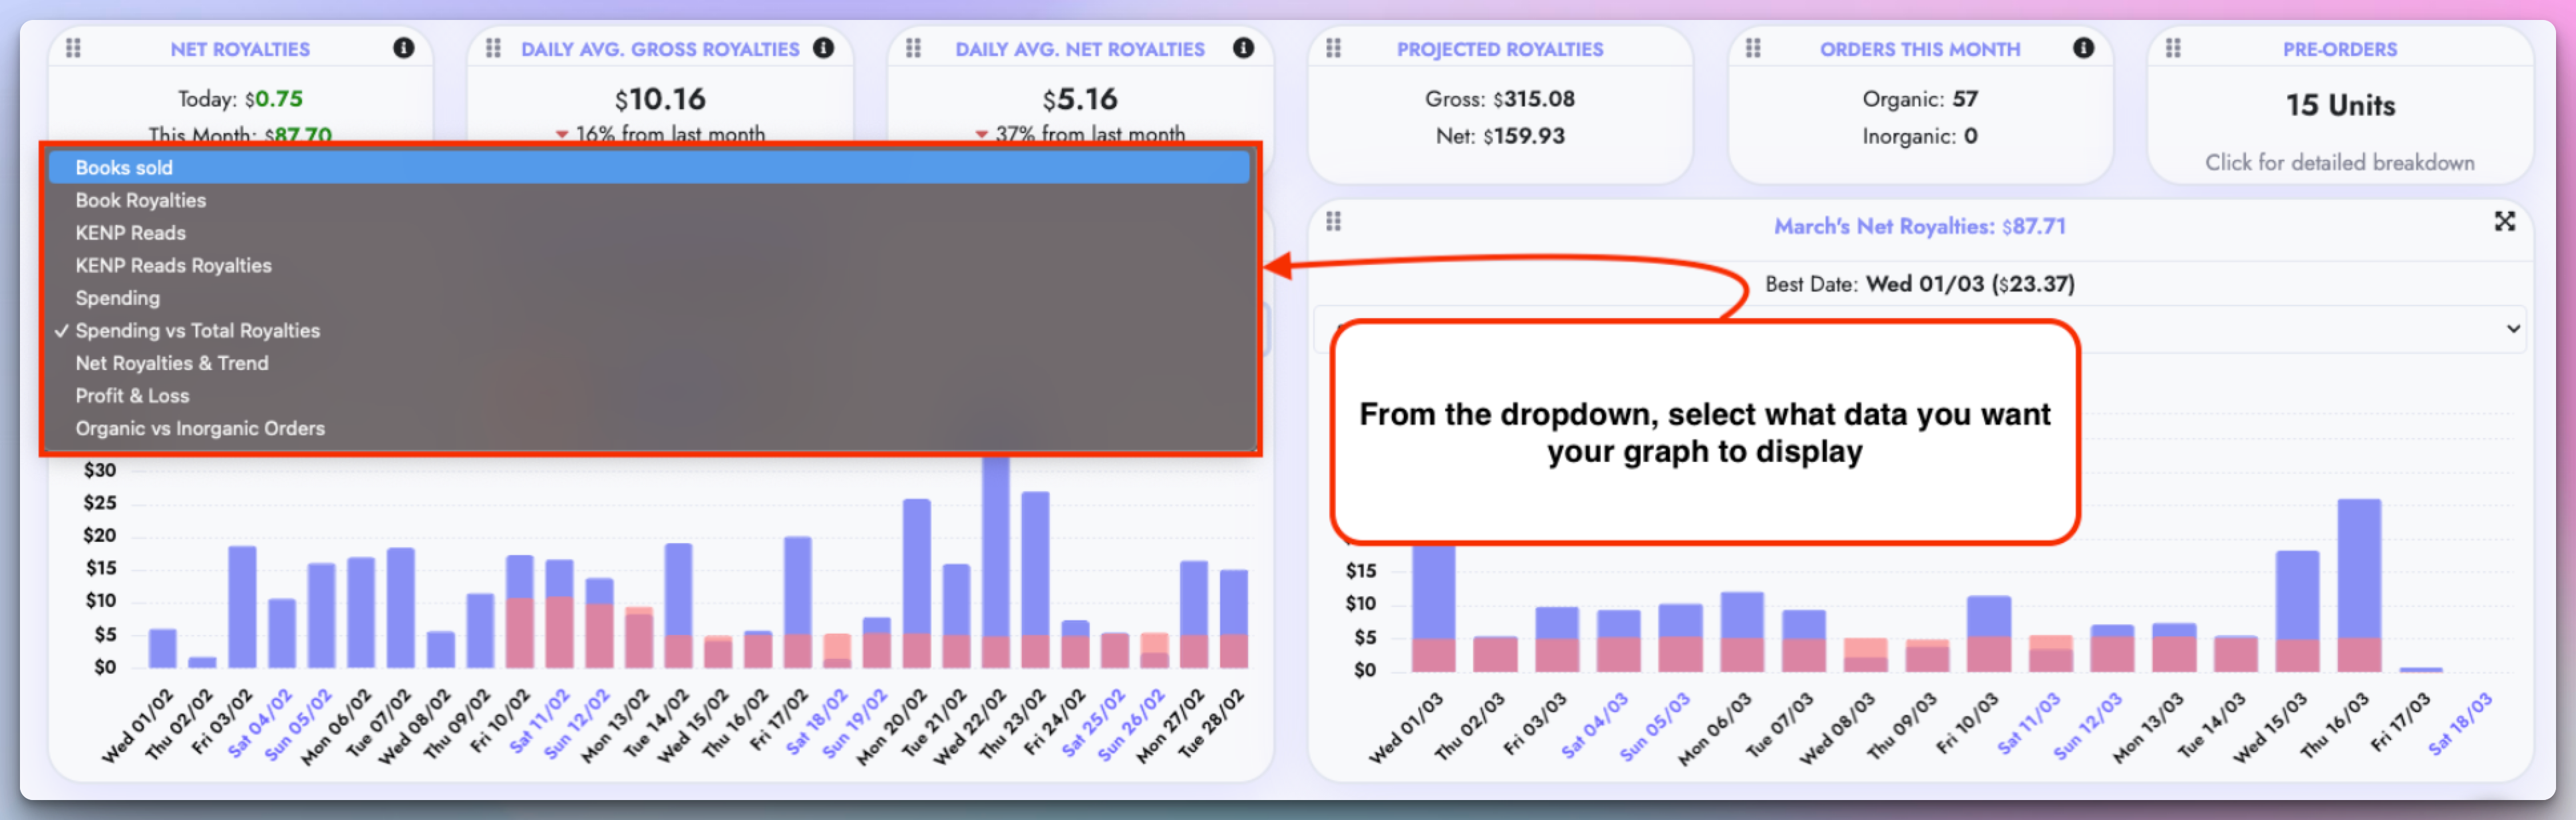The width and height of the screenshot is (2576, 820).
Task: Select Books sold from the dropdown
Action: tap(650, 168)
